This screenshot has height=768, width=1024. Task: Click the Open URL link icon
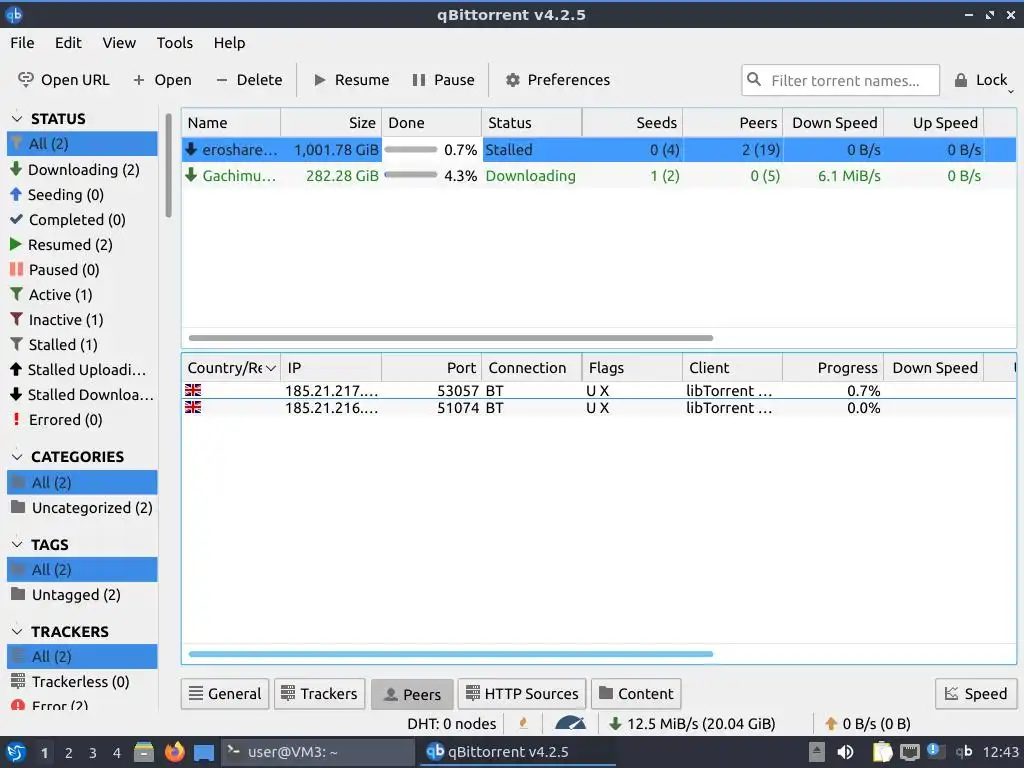tap(25, 80)
